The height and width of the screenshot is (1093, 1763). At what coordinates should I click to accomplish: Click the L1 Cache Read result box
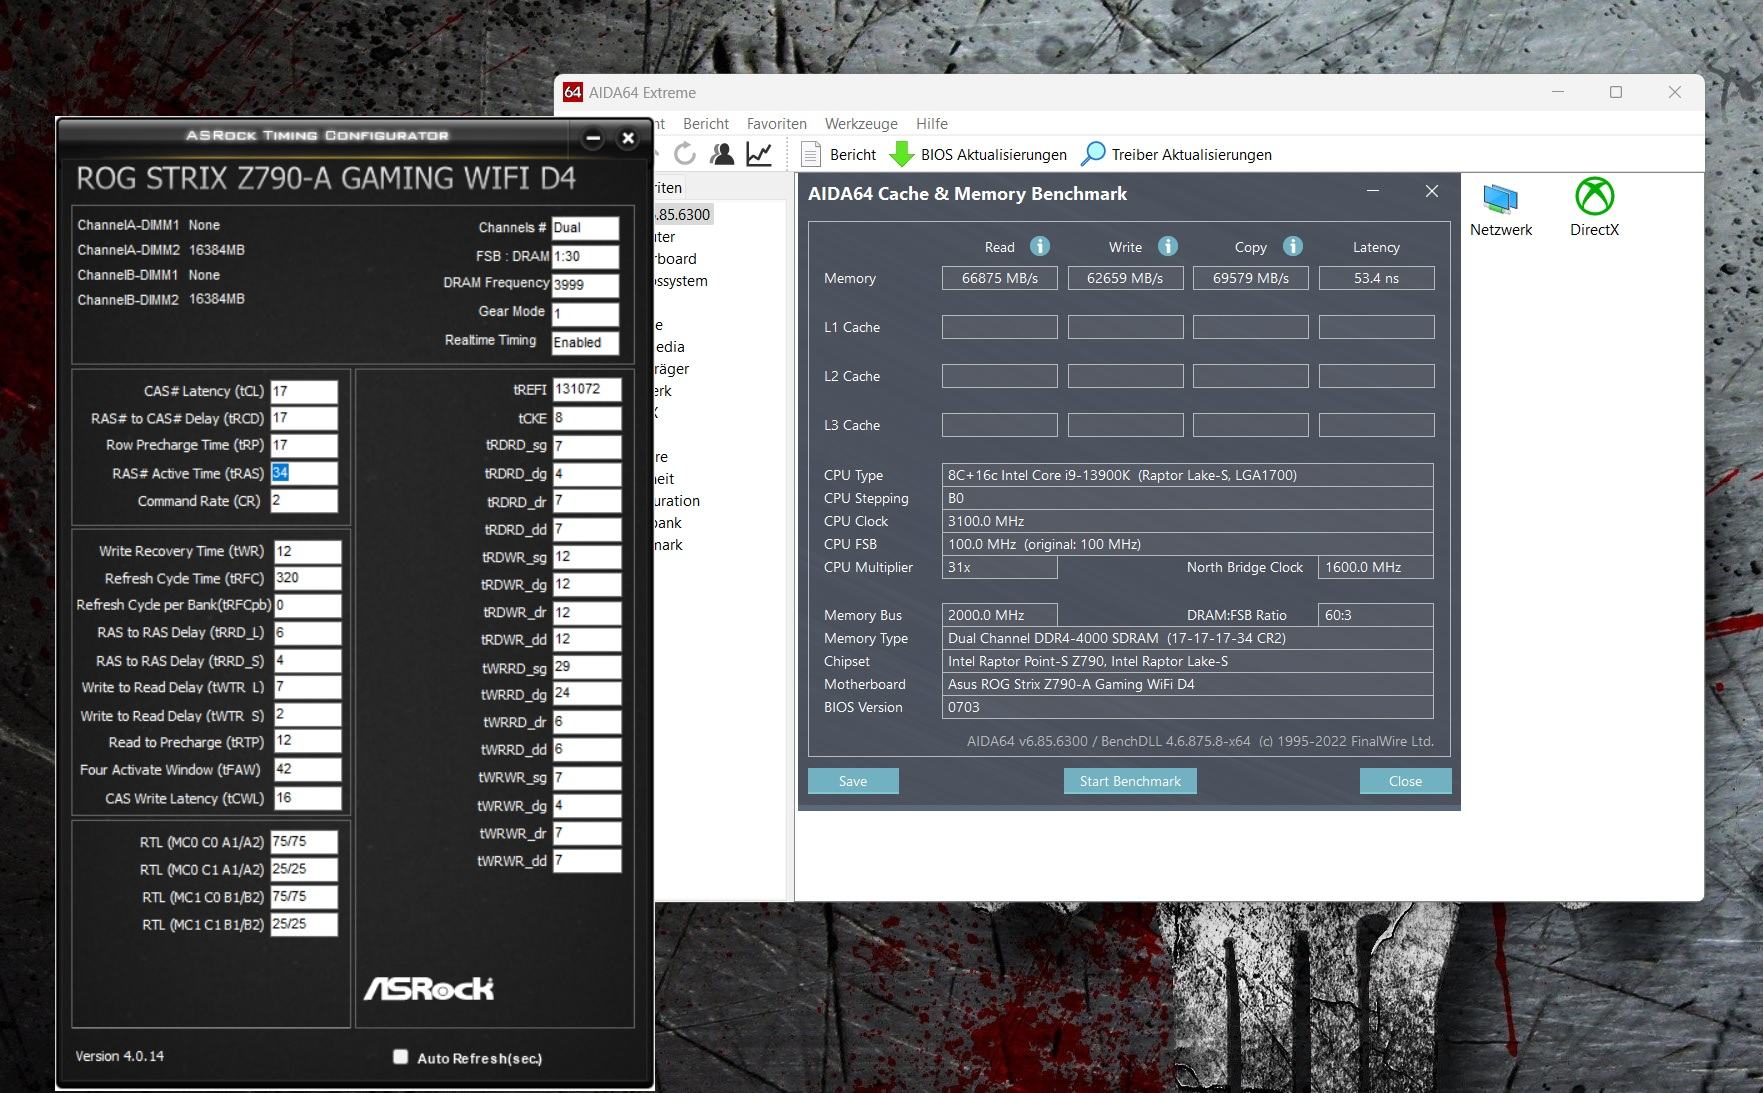coord(1000,327)
